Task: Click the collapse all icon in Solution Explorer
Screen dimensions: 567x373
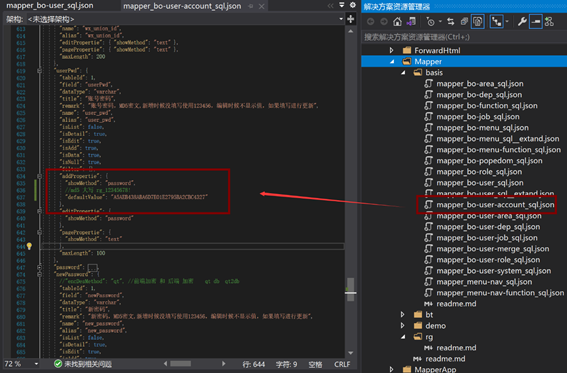Action: 464,22
